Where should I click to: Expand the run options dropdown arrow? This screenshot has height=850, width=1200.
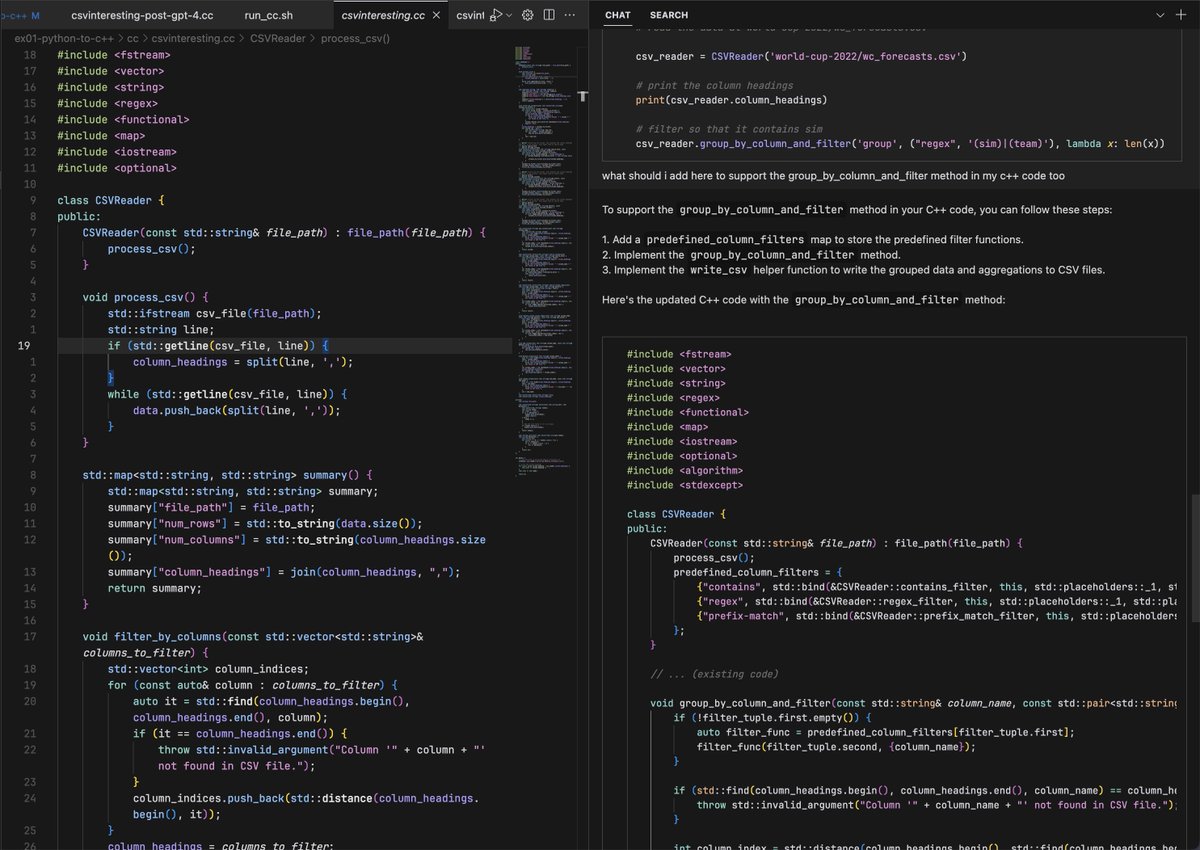[509, 16]
